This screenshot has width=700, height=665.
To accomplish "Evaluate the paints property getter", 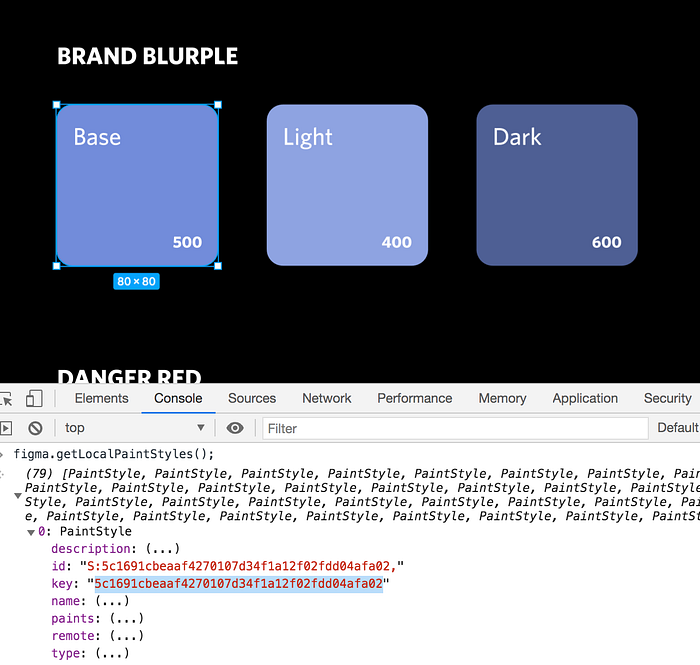I will (x=127, y=619).
